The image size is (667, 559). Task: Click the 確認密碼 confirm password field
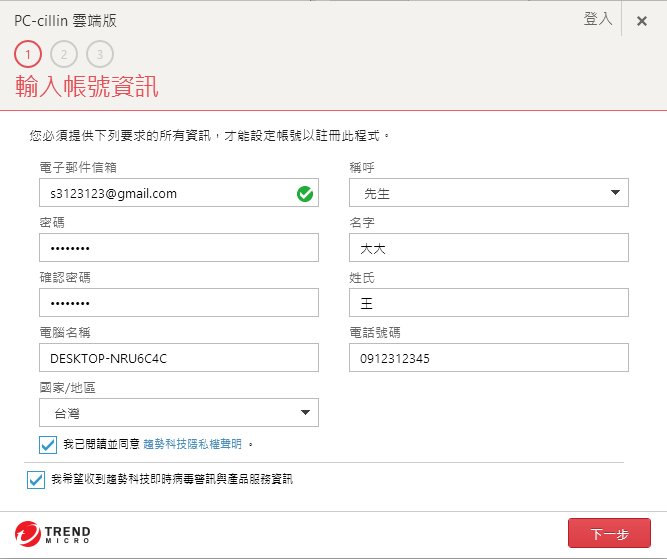[x=179, y=303]
